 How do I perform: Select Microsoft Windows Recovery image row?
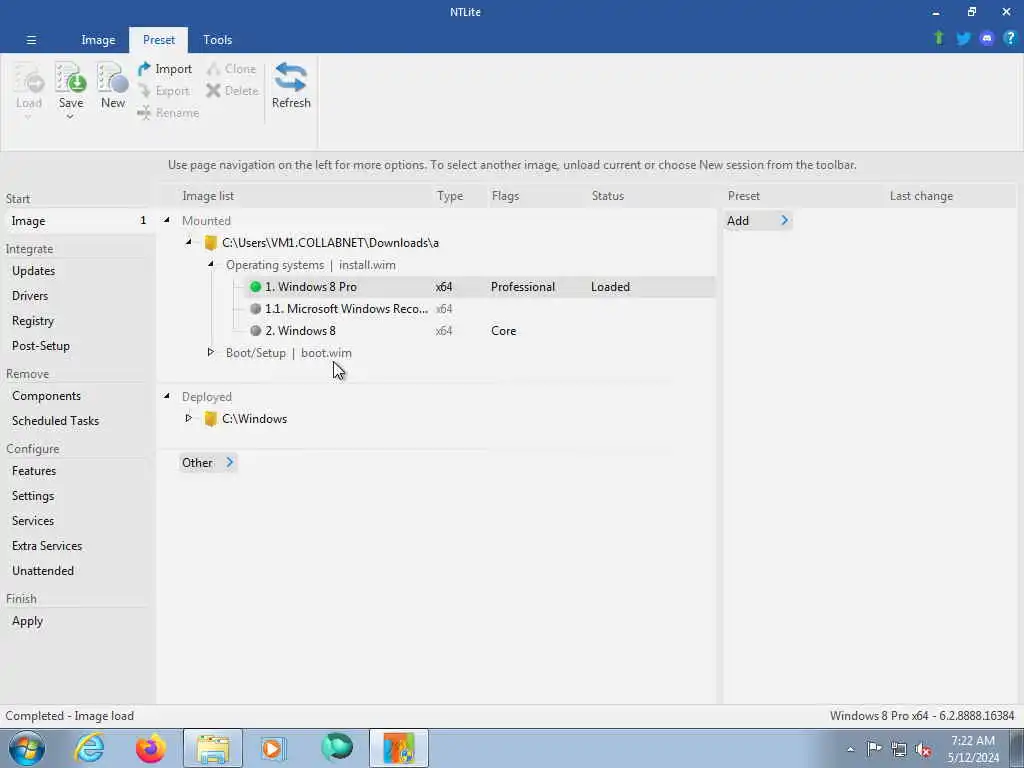click(x=480, y=309)
